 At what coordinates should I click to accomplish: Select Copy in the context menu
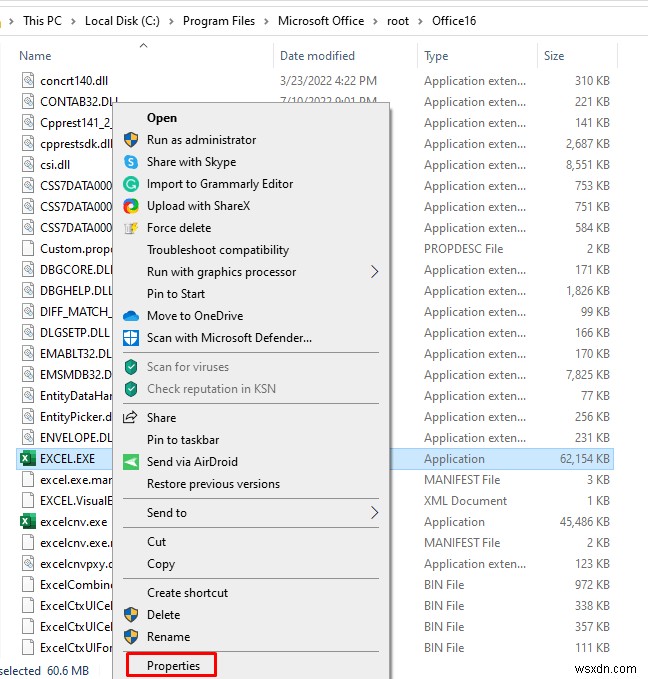(161, 564)
